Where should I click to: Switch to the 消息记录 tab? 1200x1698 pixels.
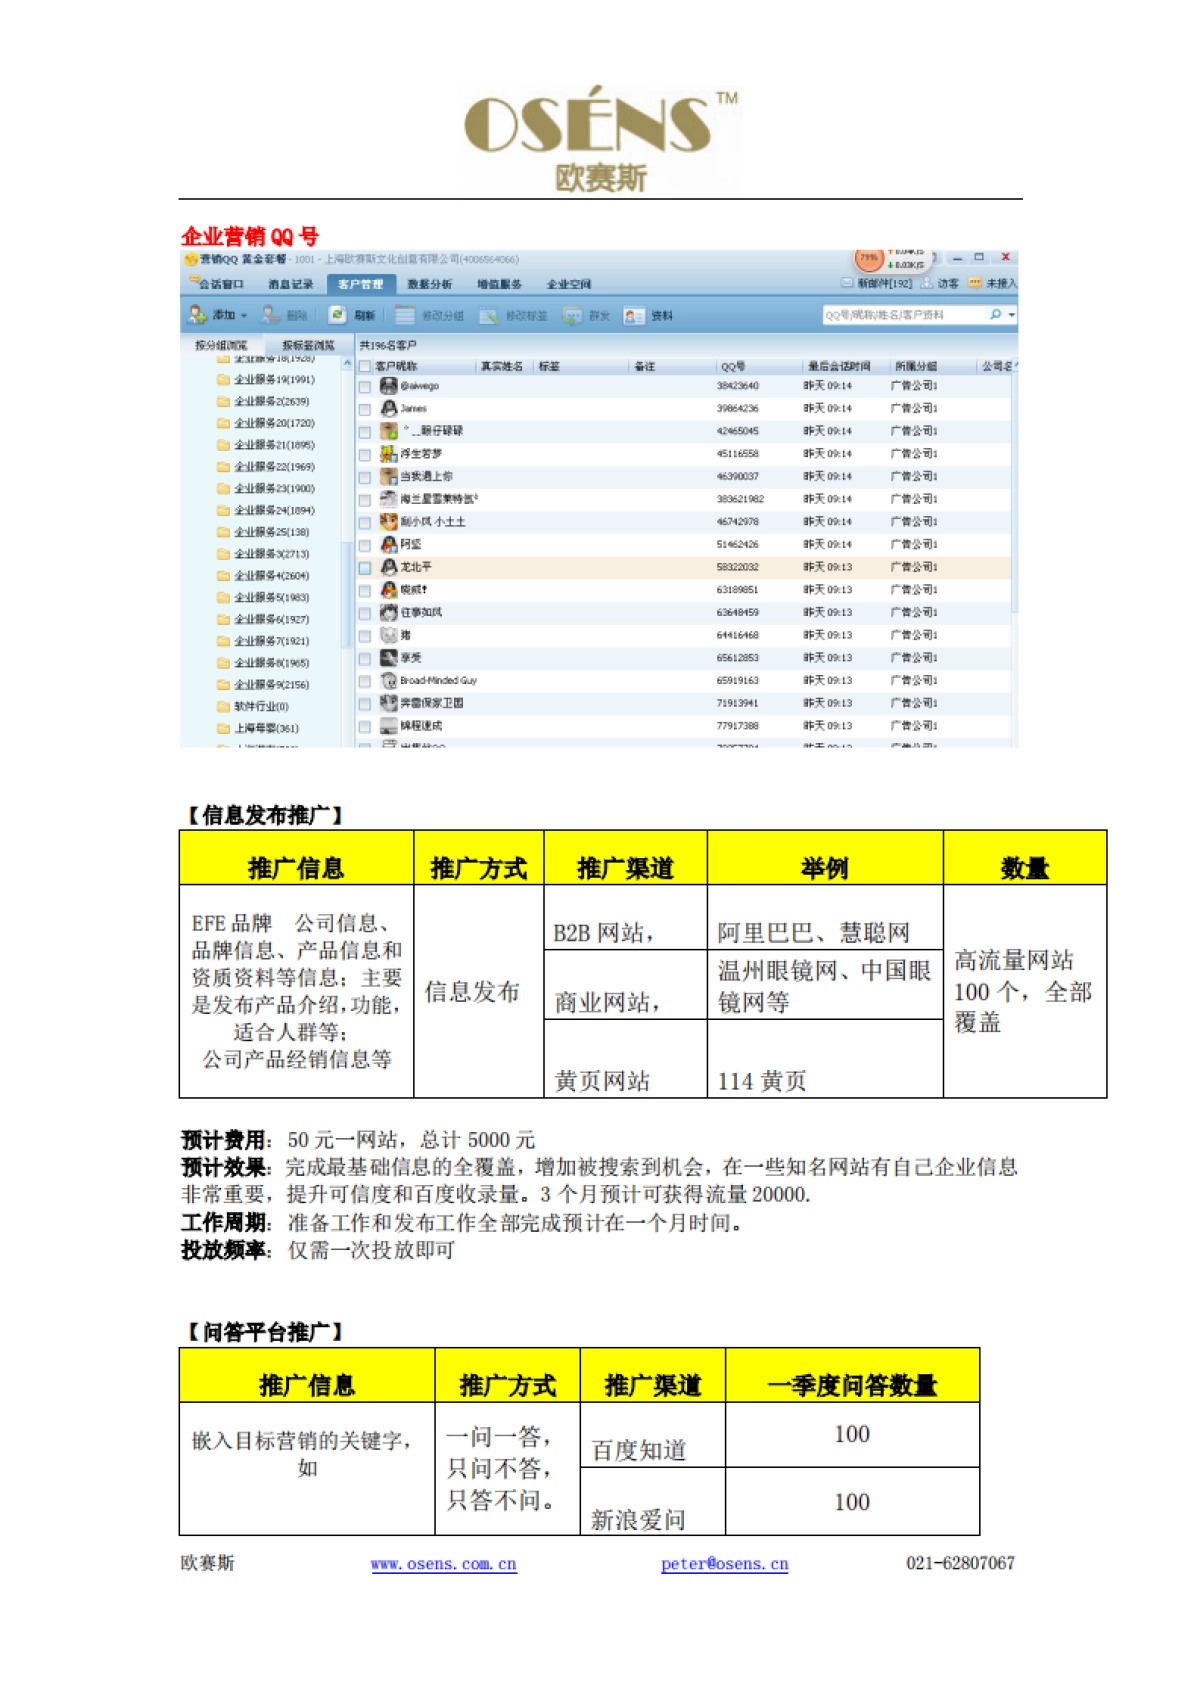[290, 284]
